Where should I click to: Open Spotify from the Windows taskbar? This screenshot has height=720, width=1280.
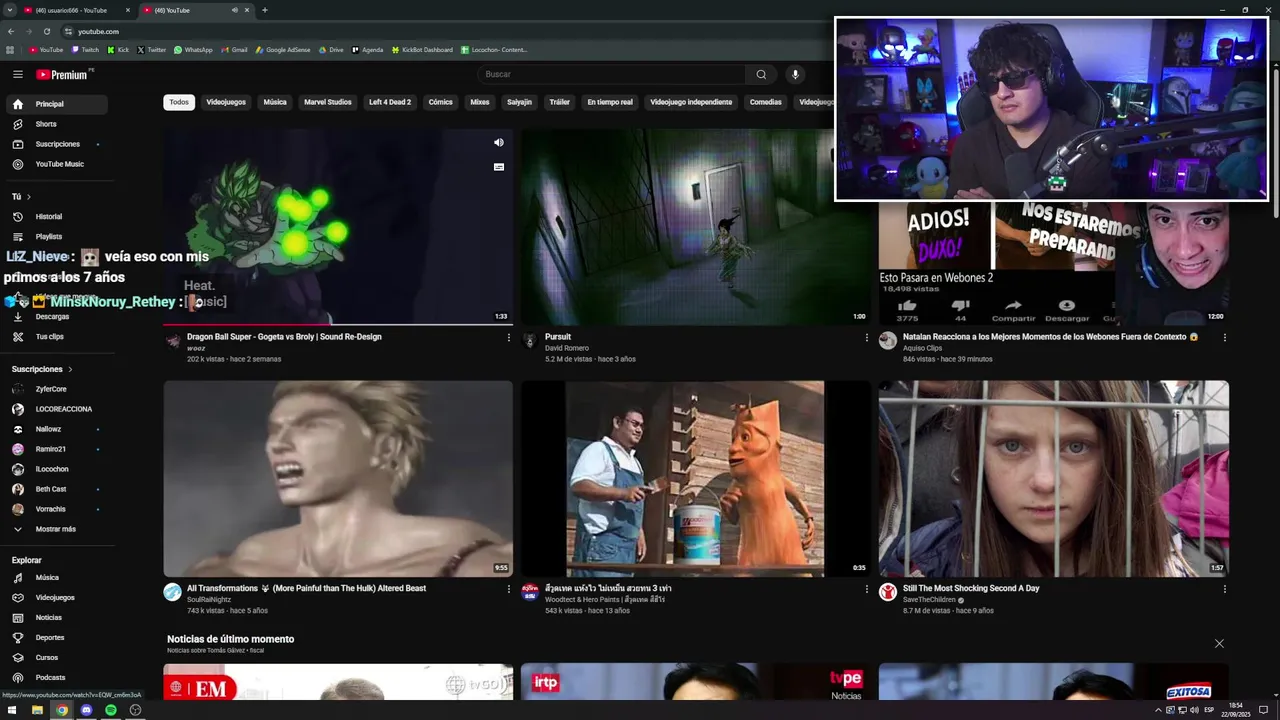pyautogui.click(x=111, y=710)
